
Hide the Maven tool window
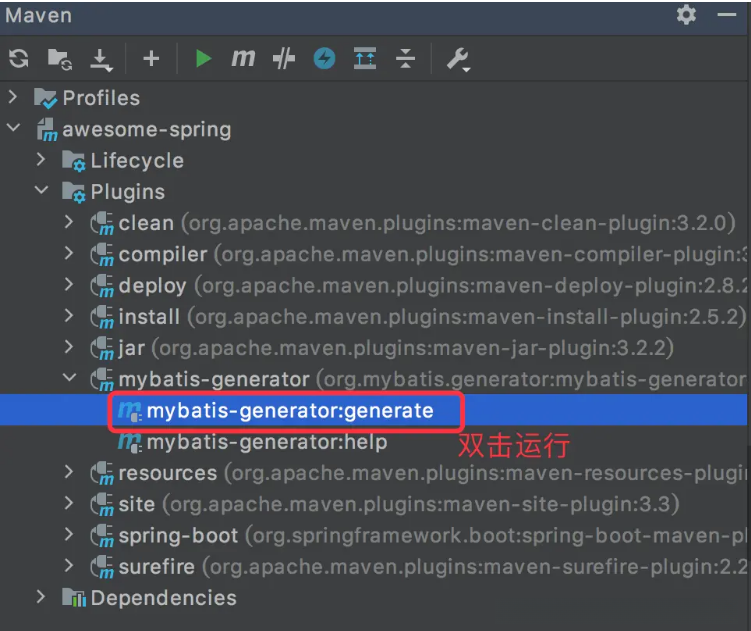[727, 15]
